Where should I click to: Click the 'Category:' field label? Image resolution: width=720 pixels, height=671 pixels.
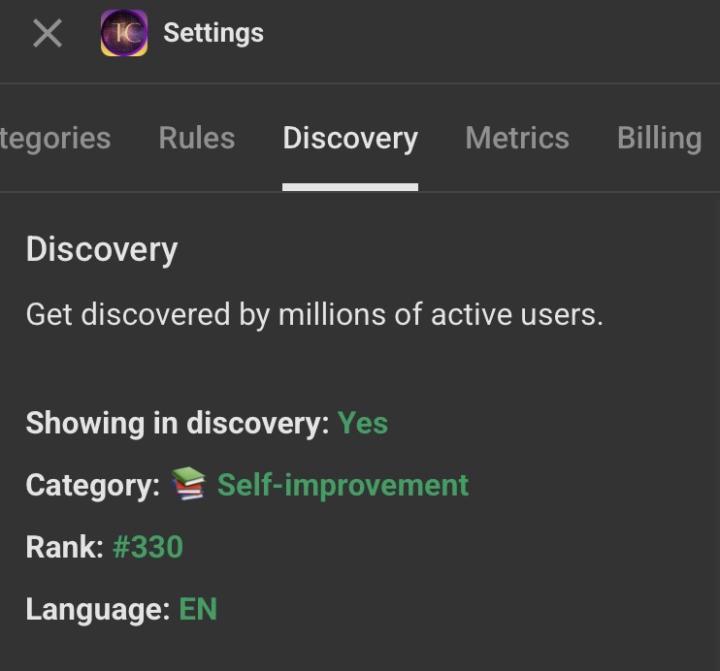click(92, 485)
